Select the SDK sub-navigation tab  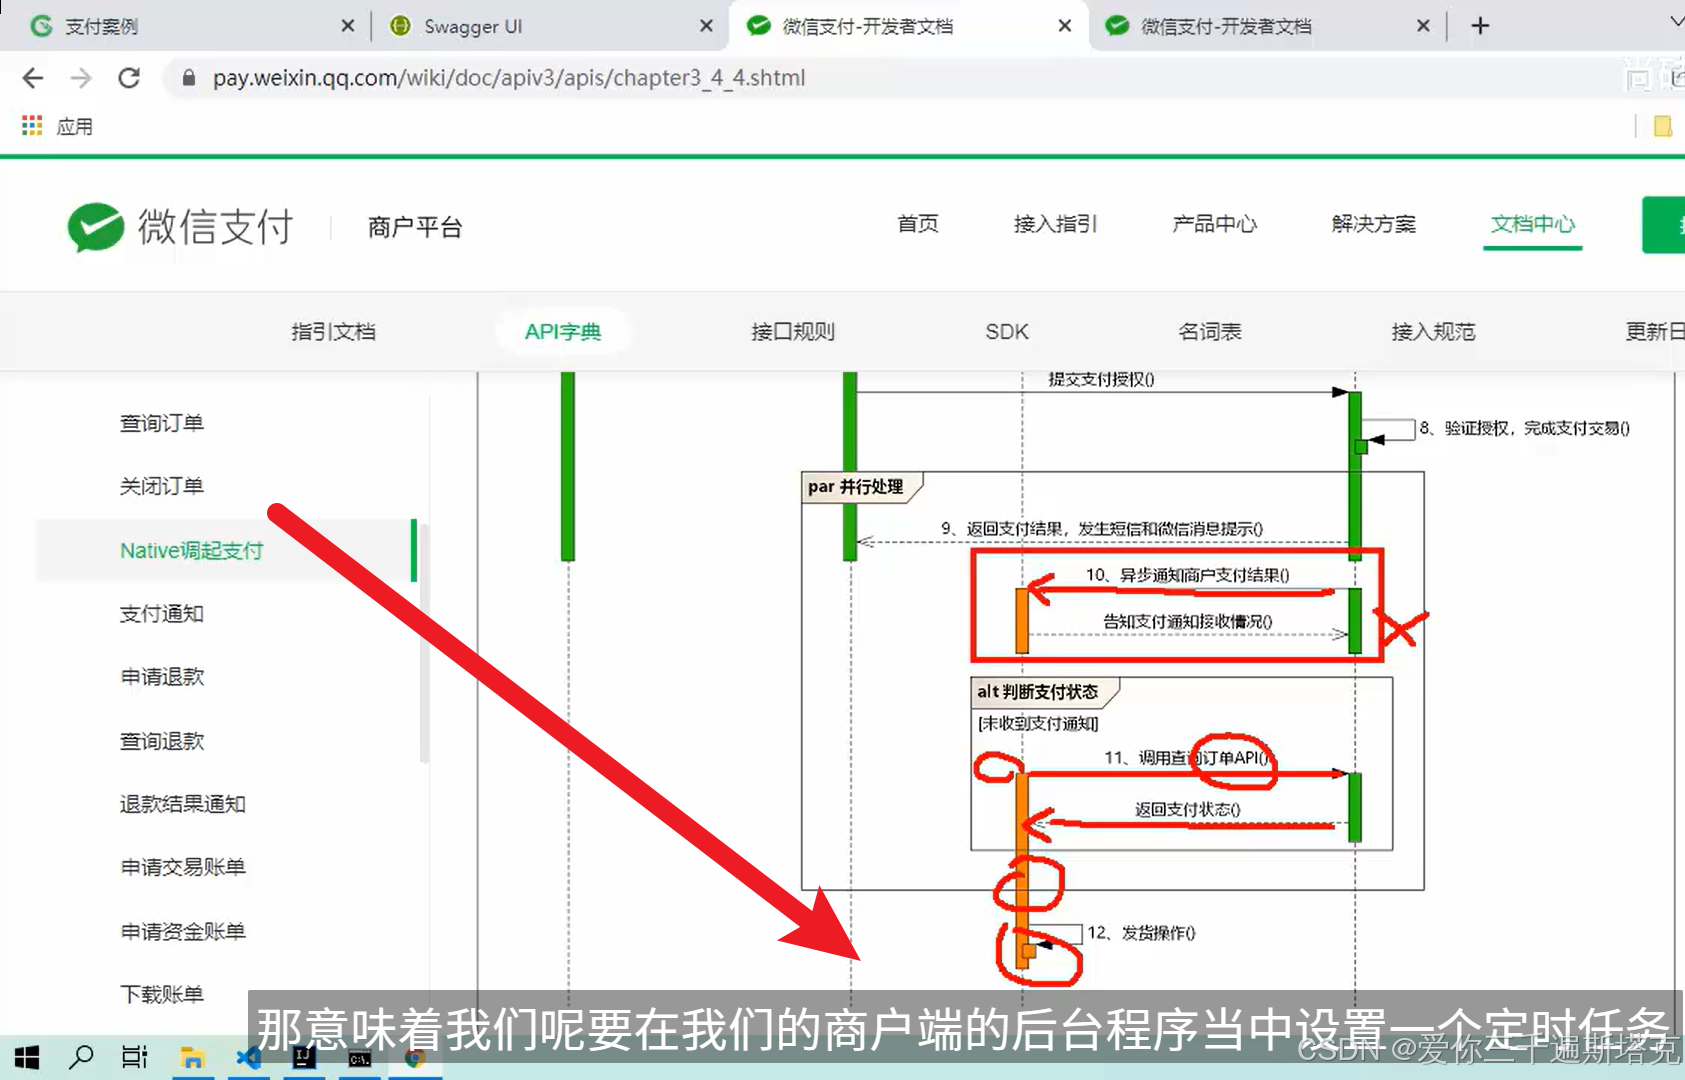click(1007, 332)
